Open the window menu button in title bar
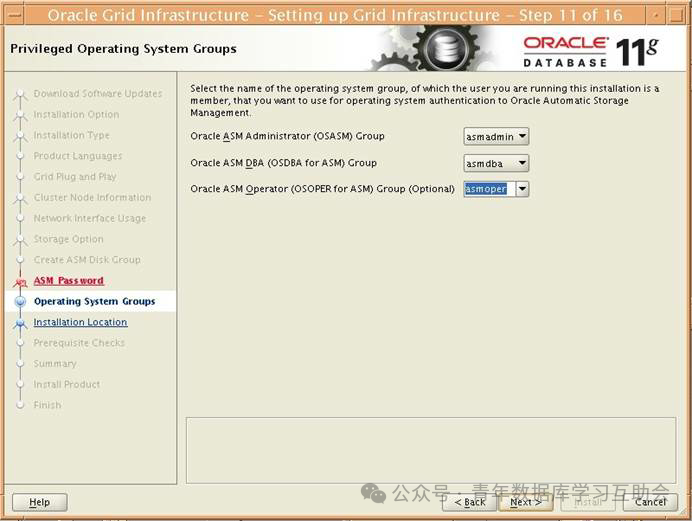 tap(14, 15)
